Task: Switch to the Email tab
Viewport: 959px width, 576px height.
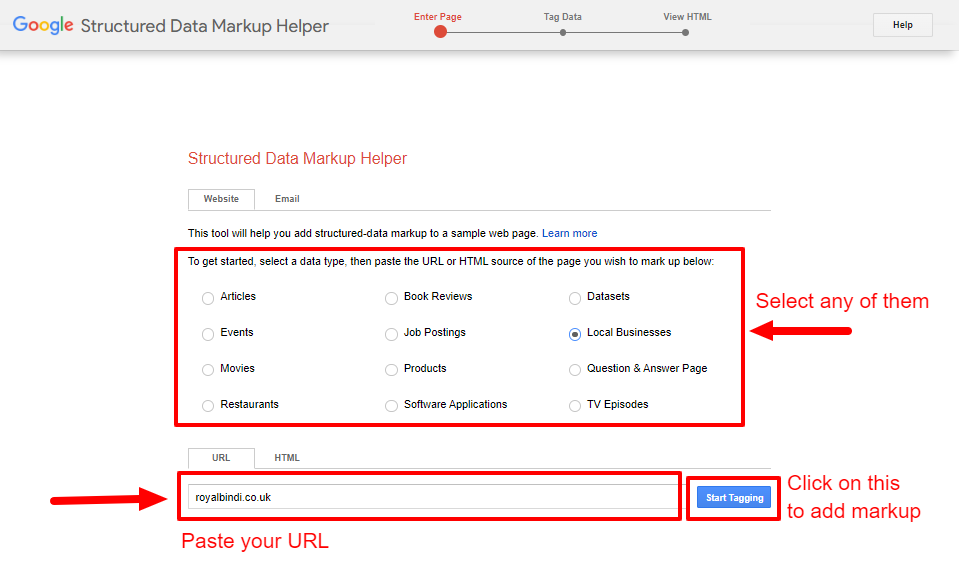Action: (287, 199)
